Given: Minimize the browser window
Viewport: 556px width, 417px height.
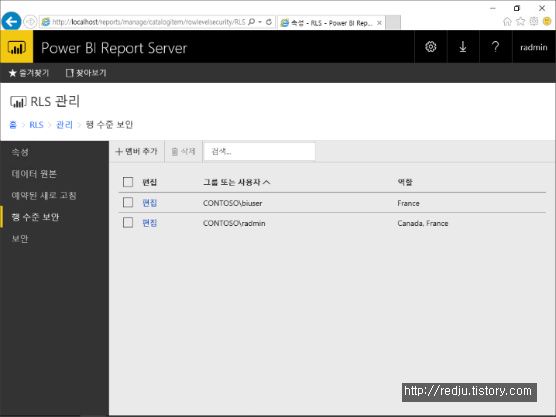Looking at the screenshot, I should click(493, 8).
